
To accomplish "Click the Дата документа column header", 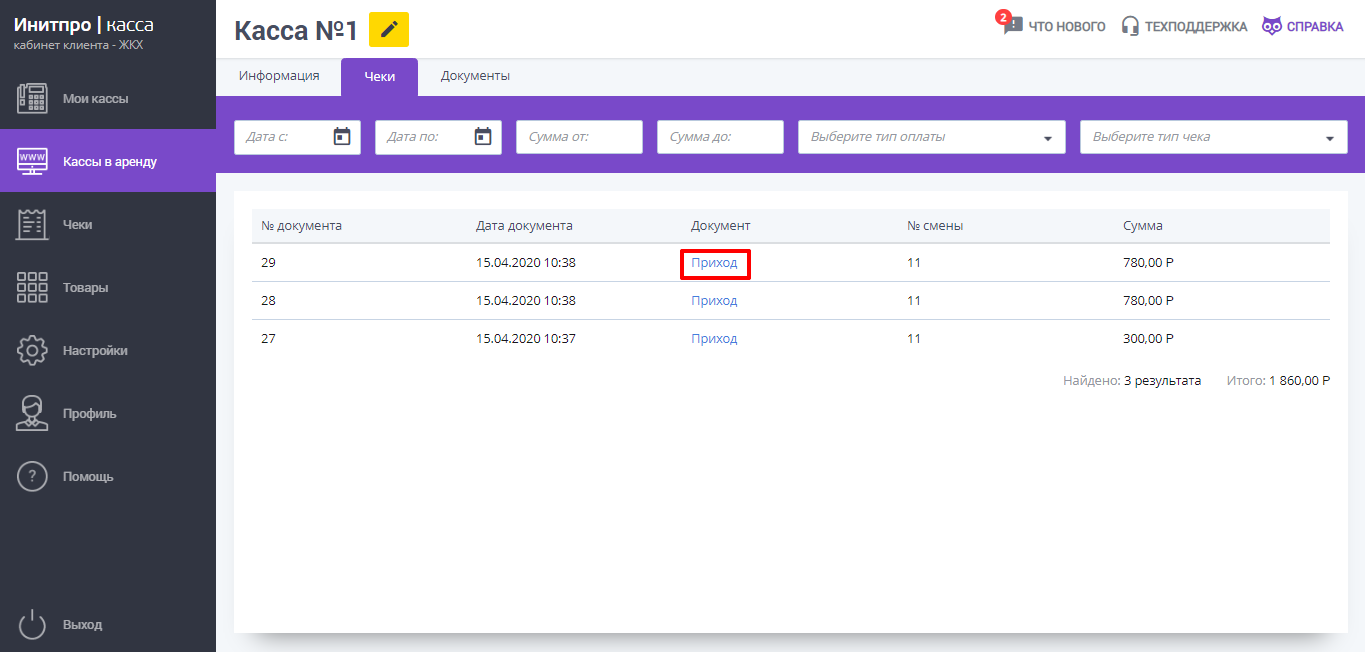I will point(524,226).
